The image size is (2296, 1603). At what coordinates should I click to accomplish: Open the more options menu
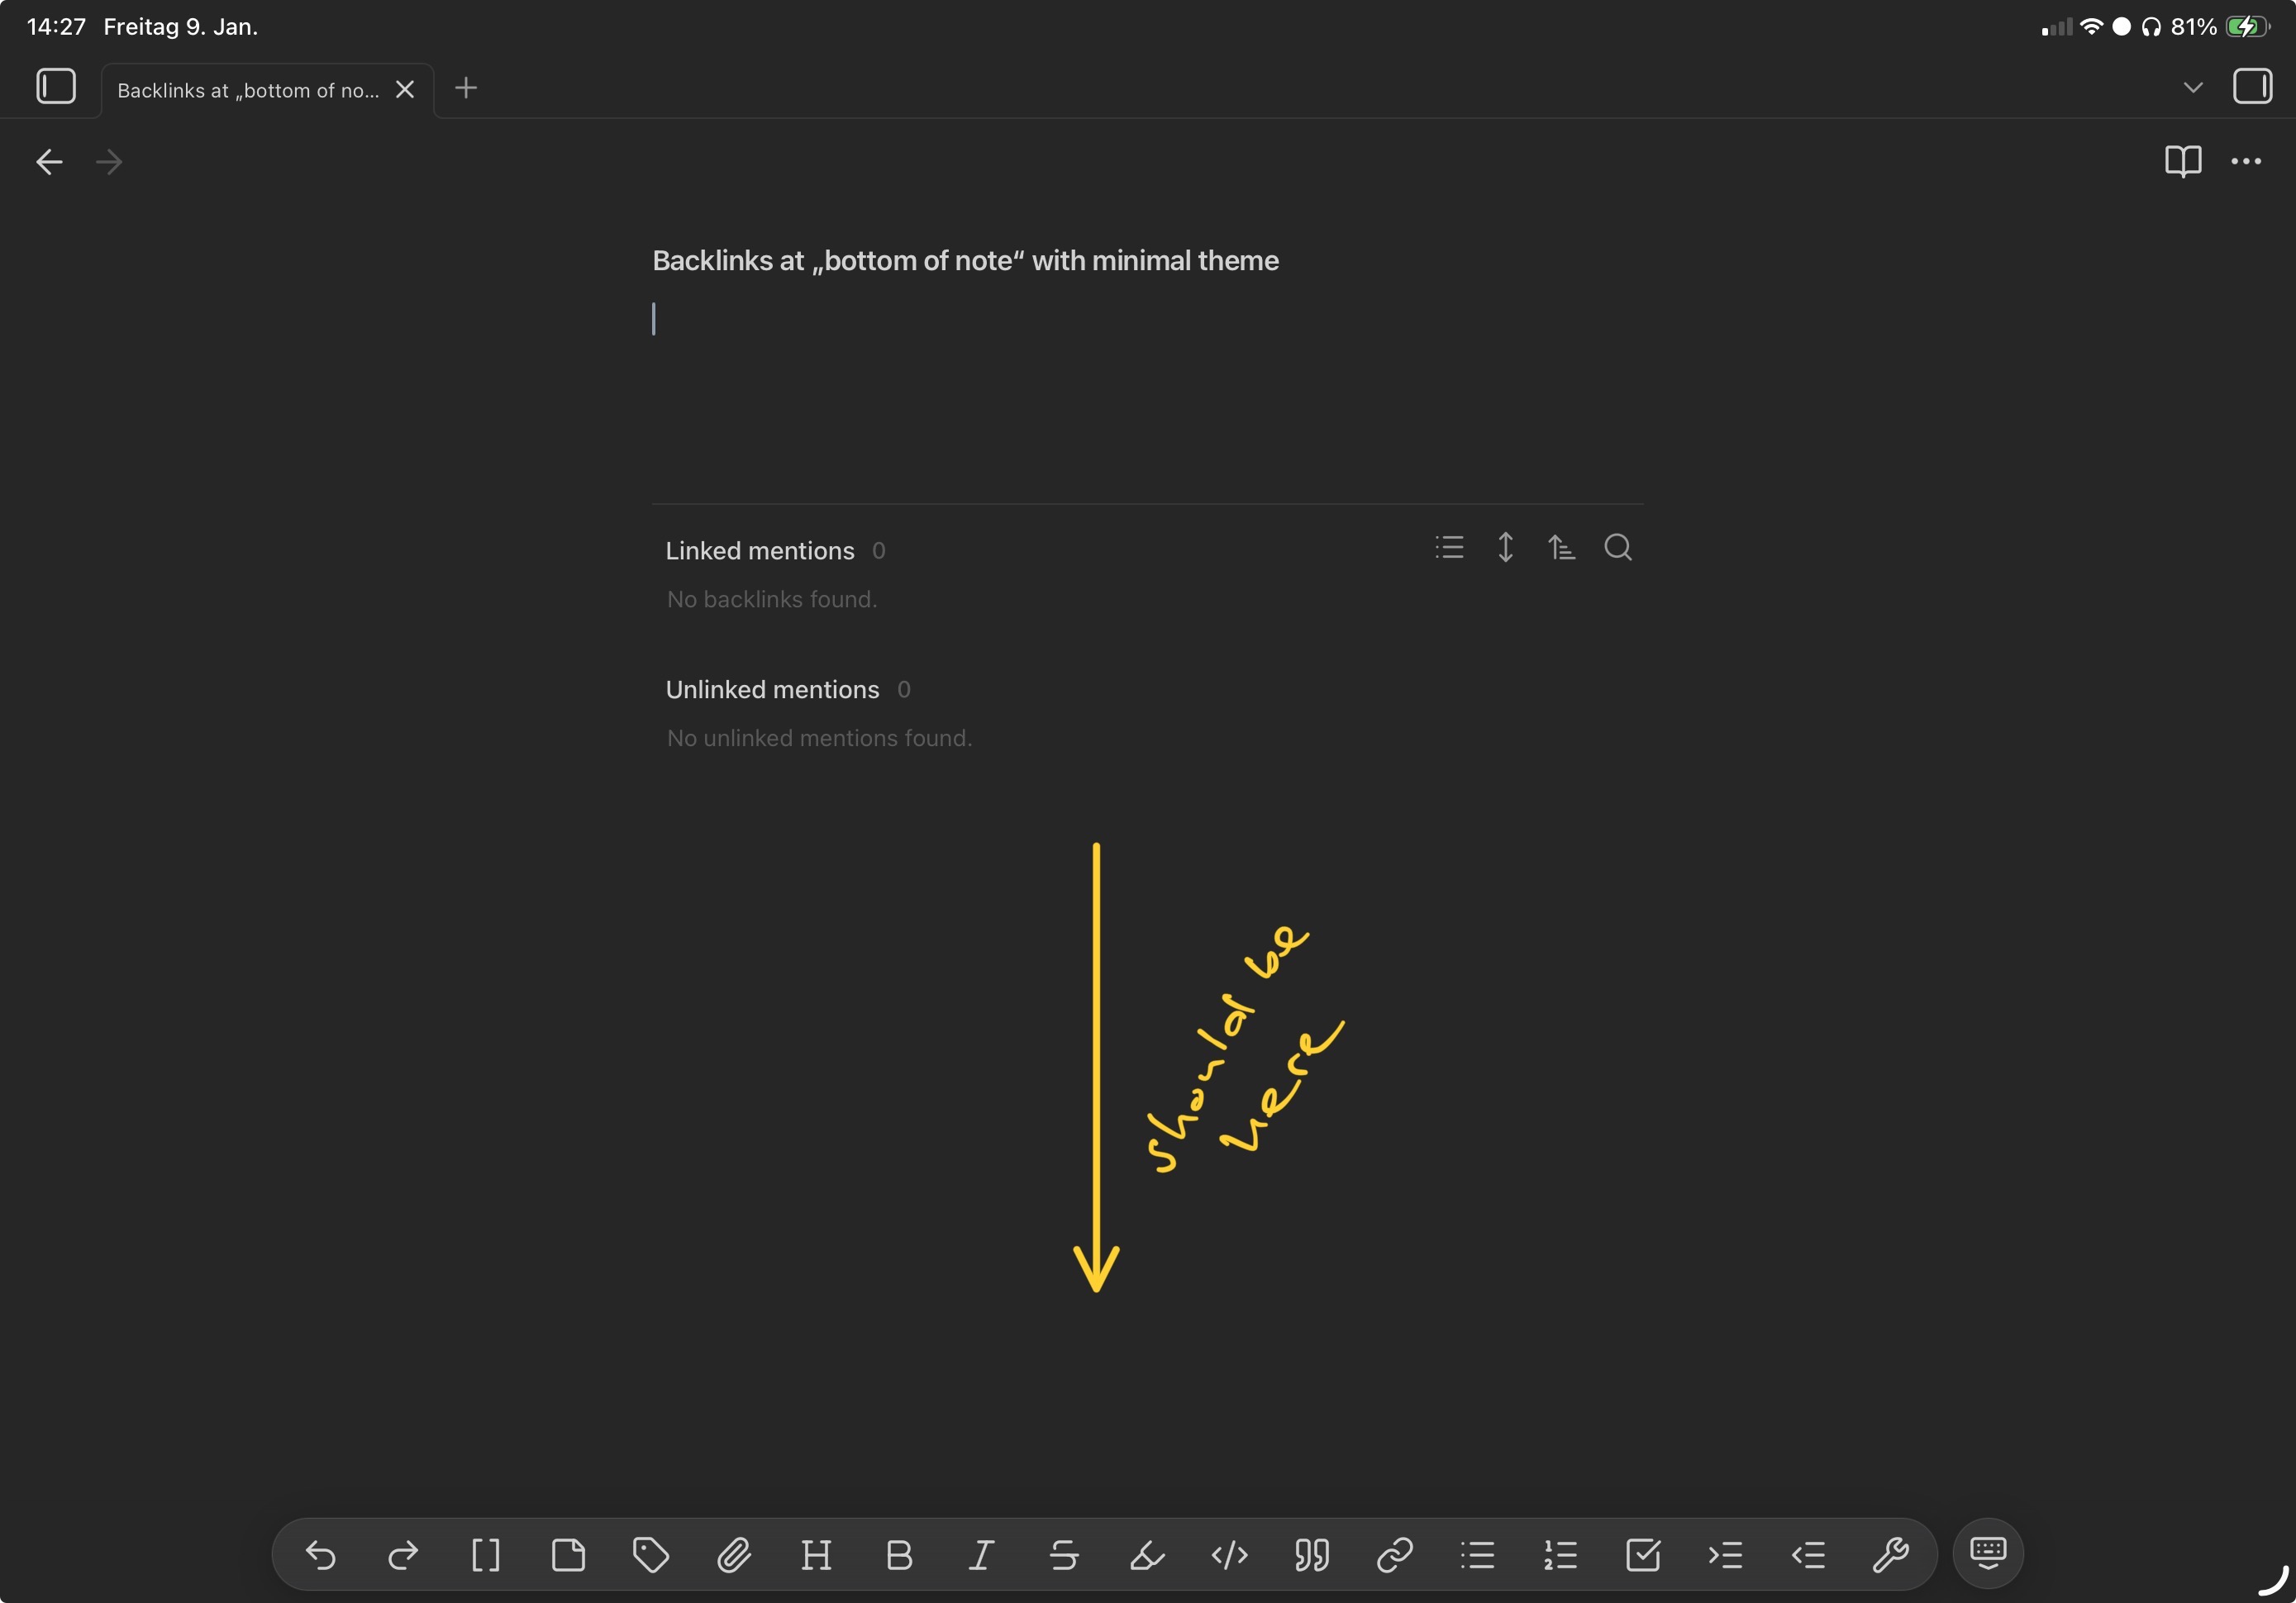tap(2246, 161)
